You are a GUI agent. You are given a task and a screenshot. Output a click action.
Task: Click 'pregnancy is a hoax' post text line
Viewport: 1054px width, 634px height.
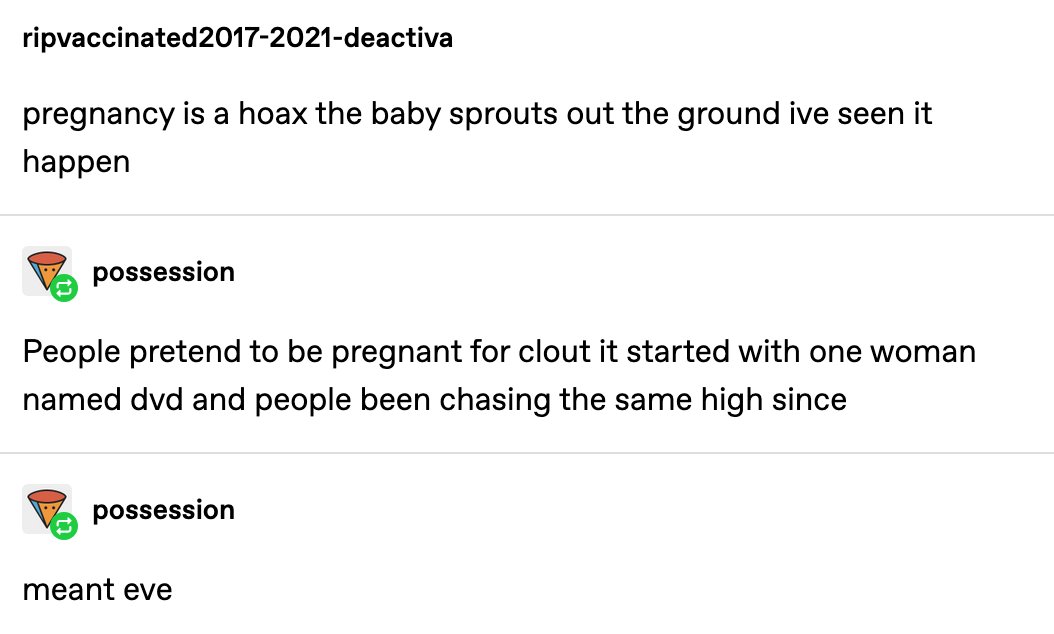[x=477, y=114]
